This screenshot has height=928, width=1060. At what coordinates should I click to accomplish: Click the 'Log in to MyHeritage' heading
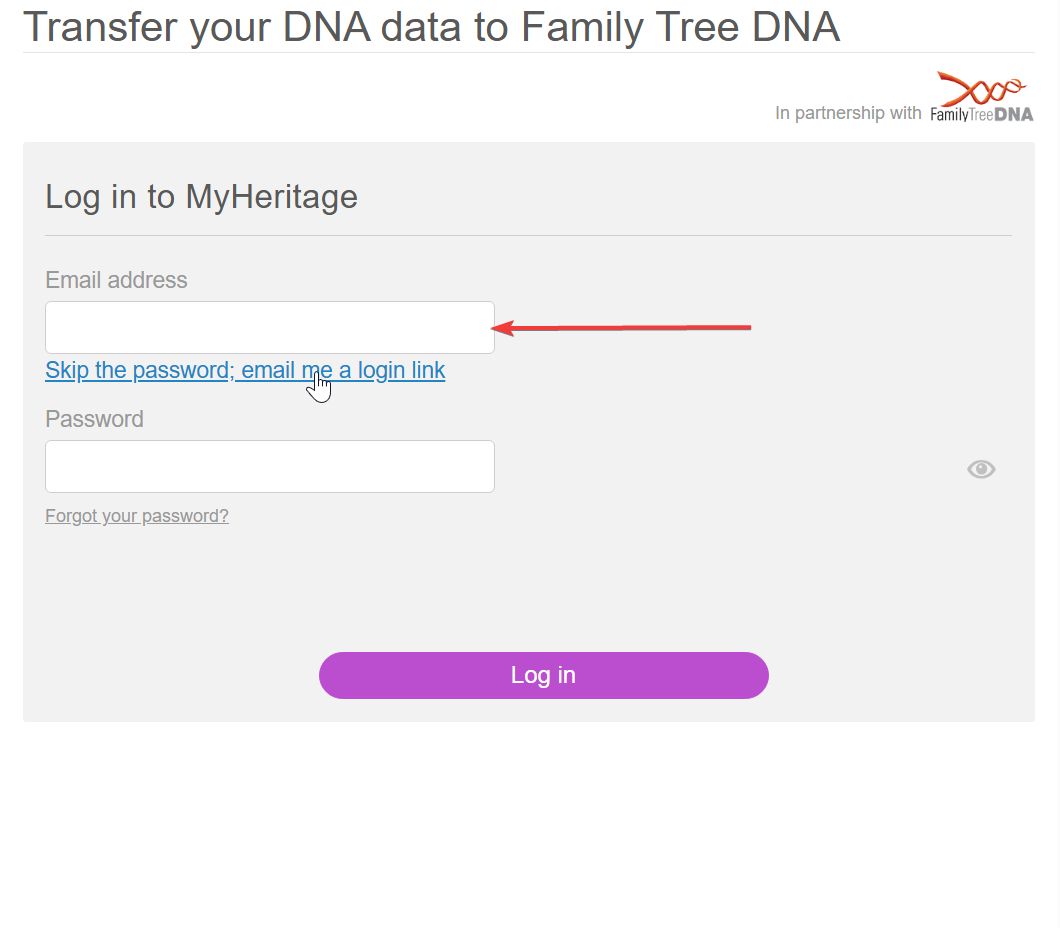[x=201, y=196]
